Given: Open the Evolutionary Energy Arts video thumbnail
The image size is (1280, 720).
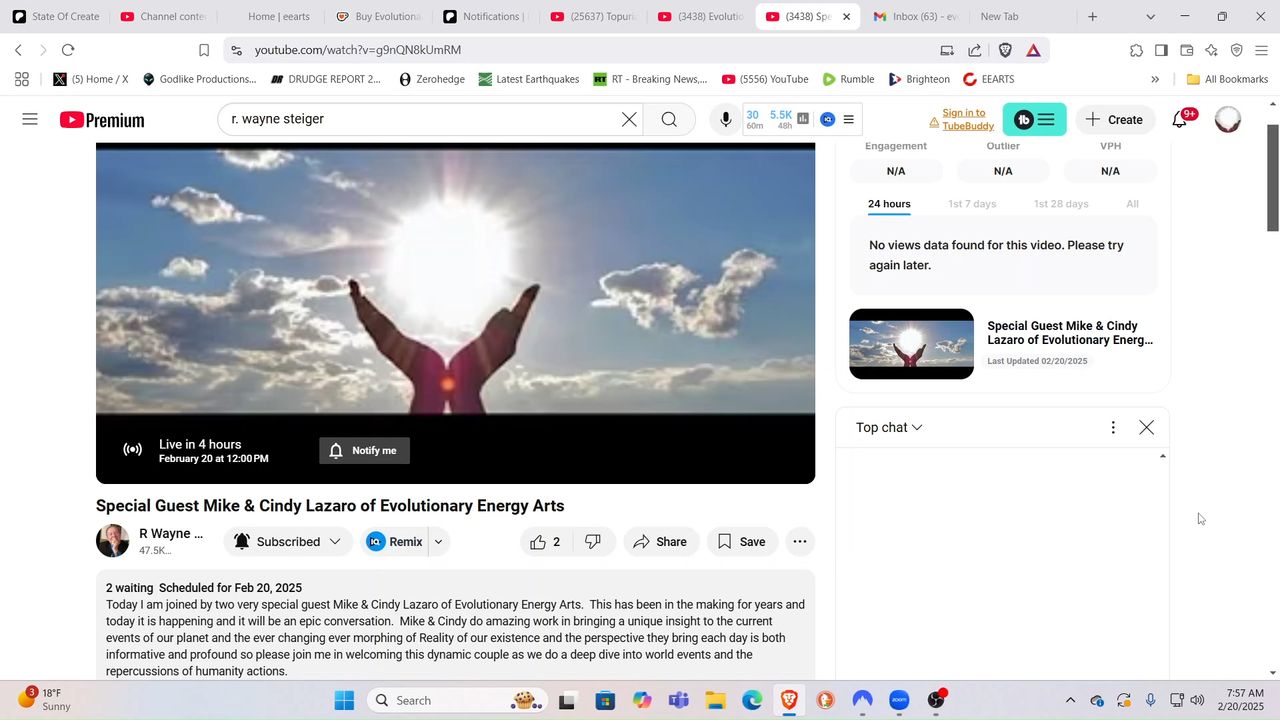Looking at the screenshot, I should [911, 344].
